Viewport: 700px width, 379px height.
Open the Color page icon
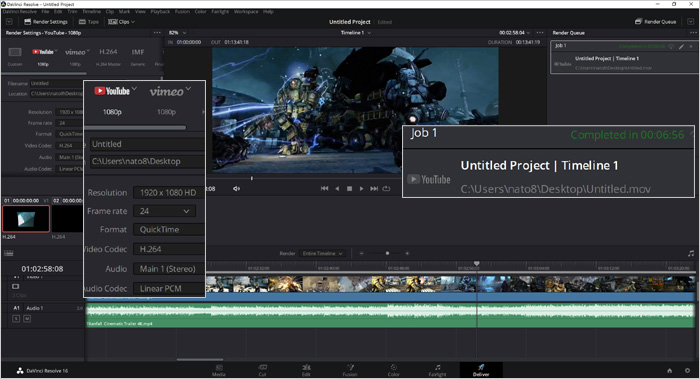point(393,370)
